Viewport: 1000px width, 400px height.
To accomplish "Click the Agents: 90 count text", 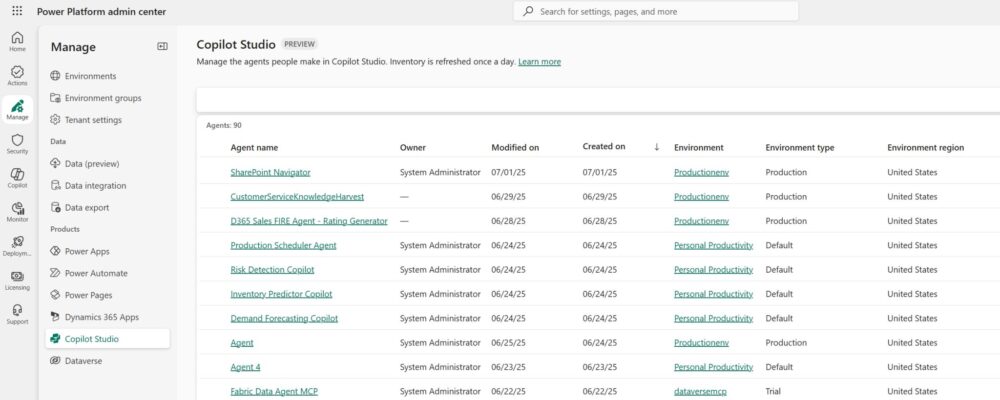I will tap(224, 126).
